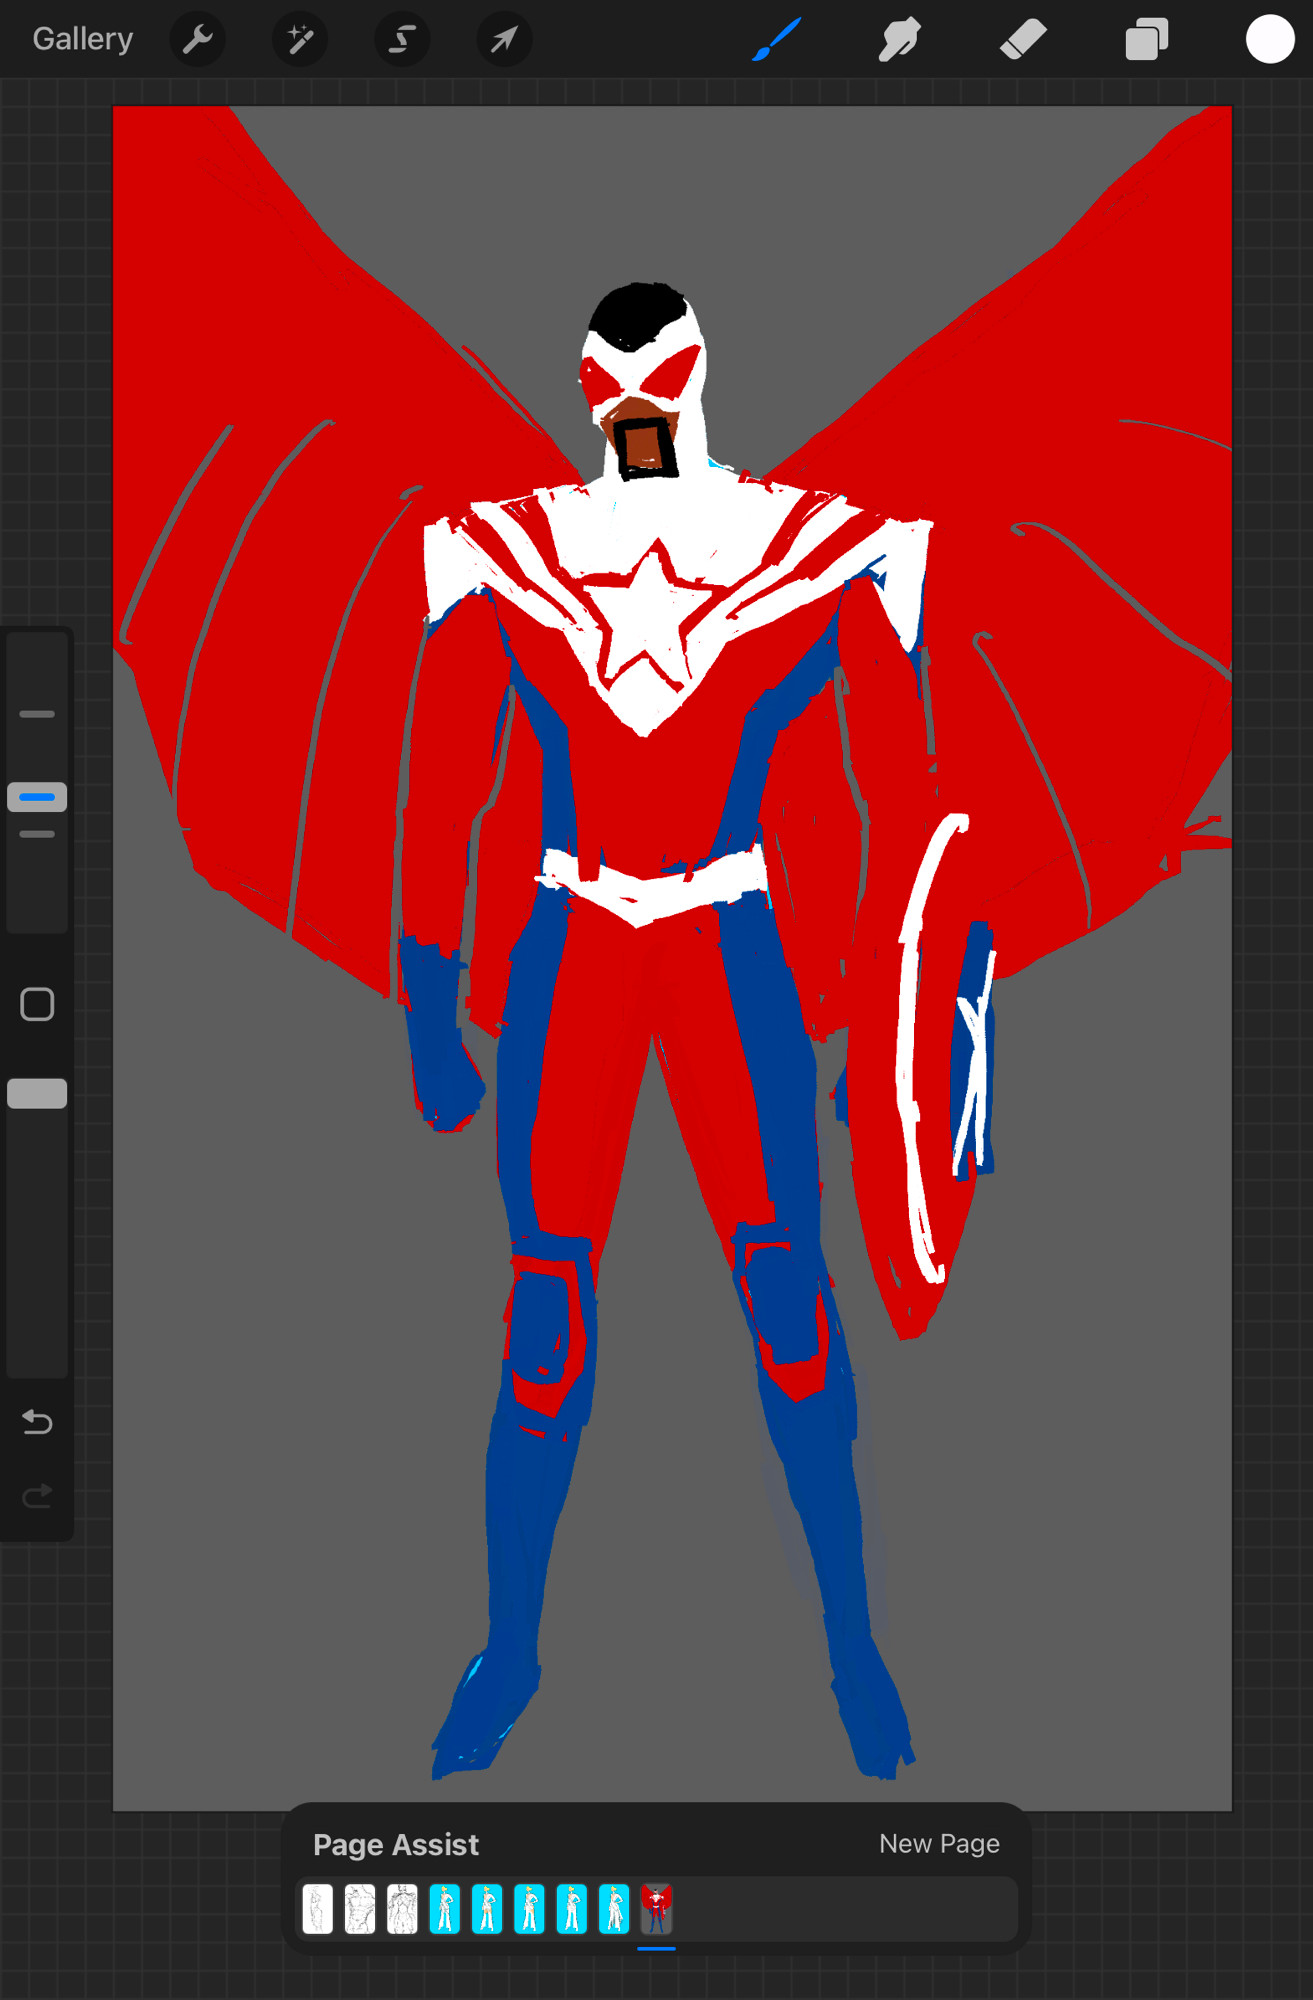Redo the last undone stroke
This screenshot has height=2000, width=1313.
tap(37, 1496)
